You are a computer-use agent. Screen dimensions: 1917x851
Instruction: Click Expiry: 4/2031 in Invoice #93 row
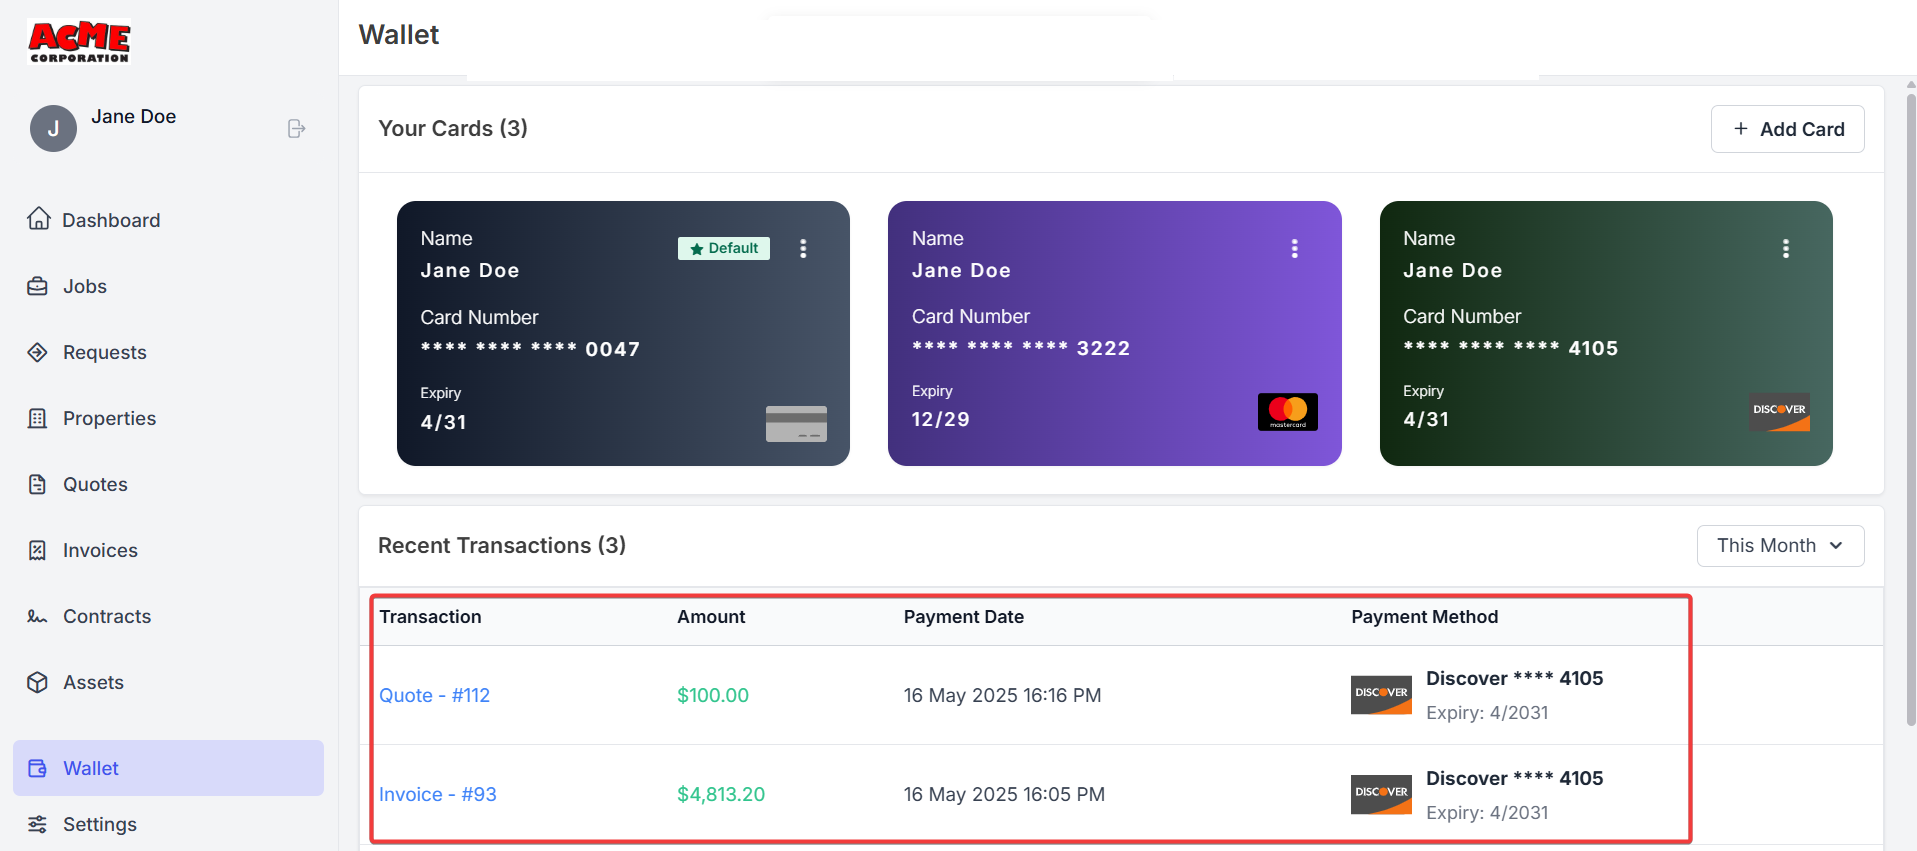click(x=1487, y=812)
